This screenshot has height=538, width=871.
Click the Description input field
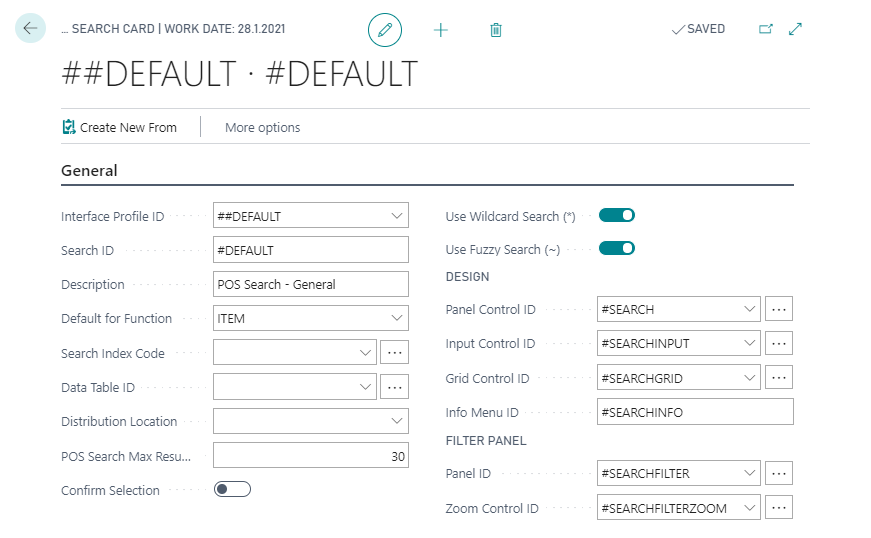(311, 284)
